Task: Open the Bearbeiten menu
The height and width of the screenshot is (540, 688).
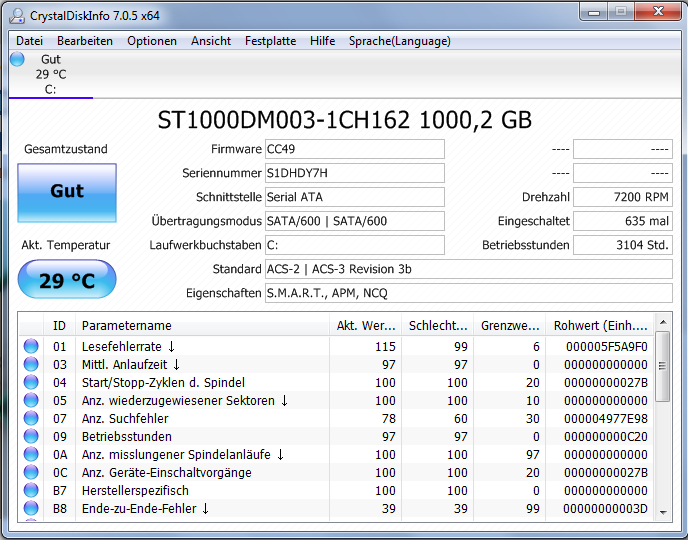Action: [85, 41]
